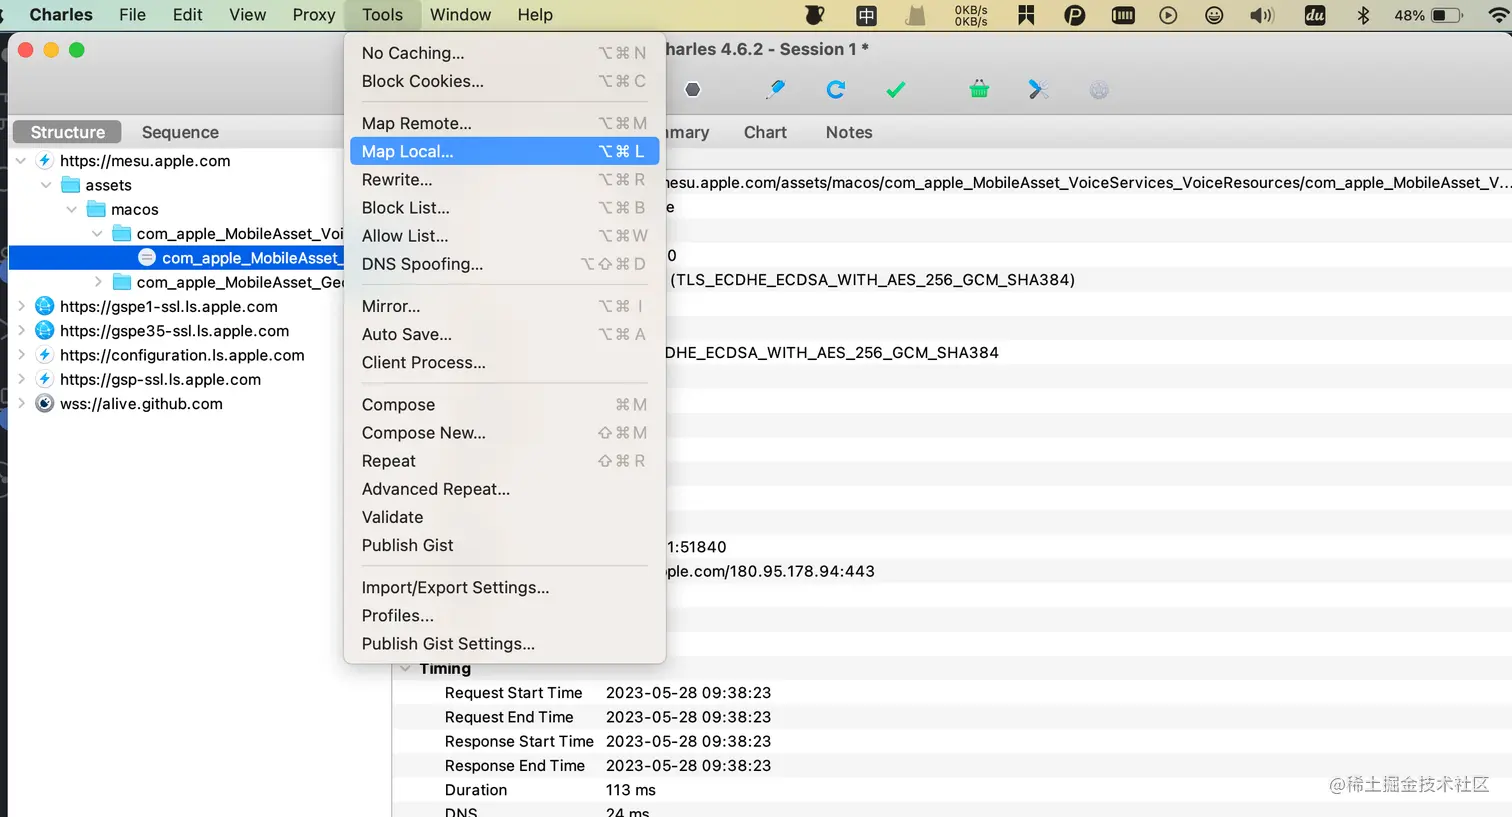Click the configuration.ls.apple.com lightning icon

coord(44,355)
